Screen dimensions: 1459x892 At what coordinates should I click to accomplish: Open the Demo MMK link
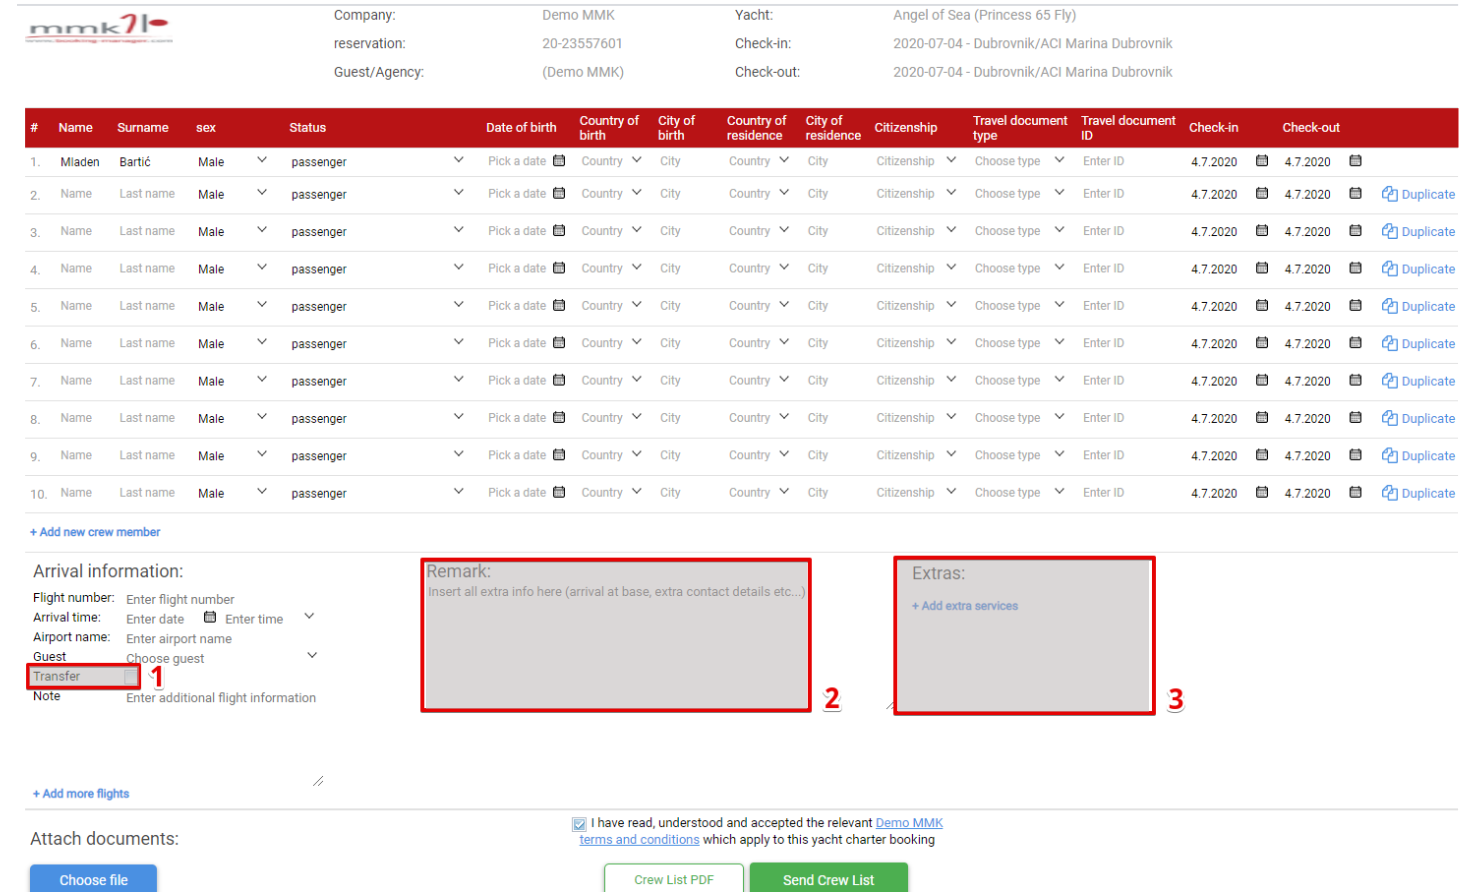pos(909,823)
